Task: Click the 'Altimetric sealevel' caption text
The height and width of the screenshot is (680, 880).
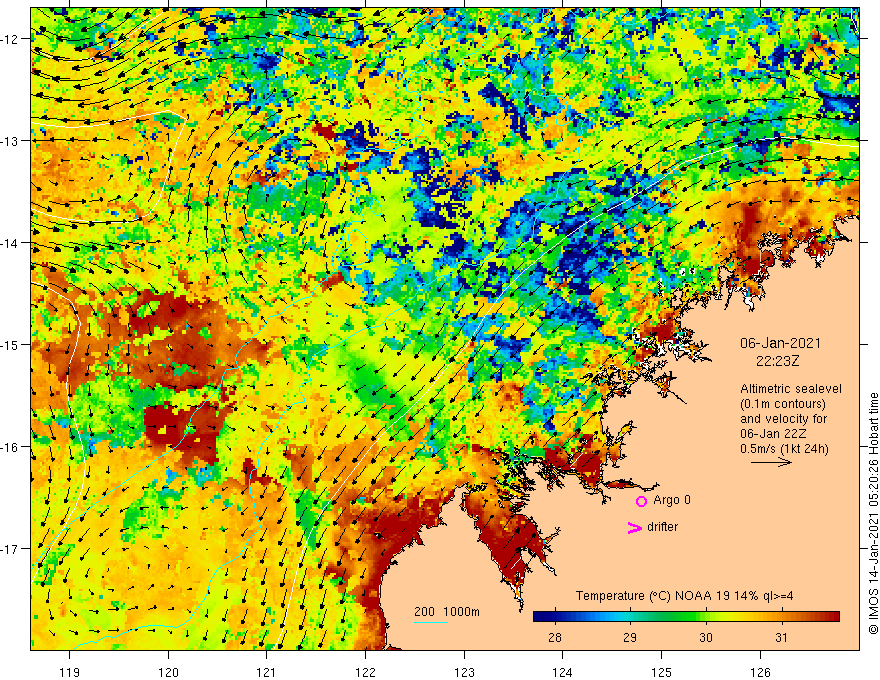Action: (791, 389)
